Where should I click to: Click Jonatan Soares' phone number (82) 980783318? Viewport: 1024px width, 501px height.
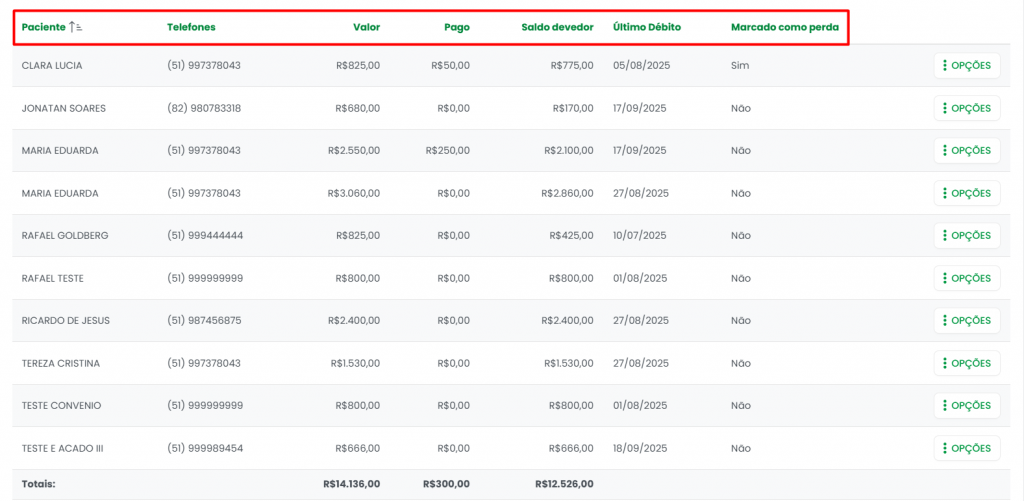coord(204,108)
